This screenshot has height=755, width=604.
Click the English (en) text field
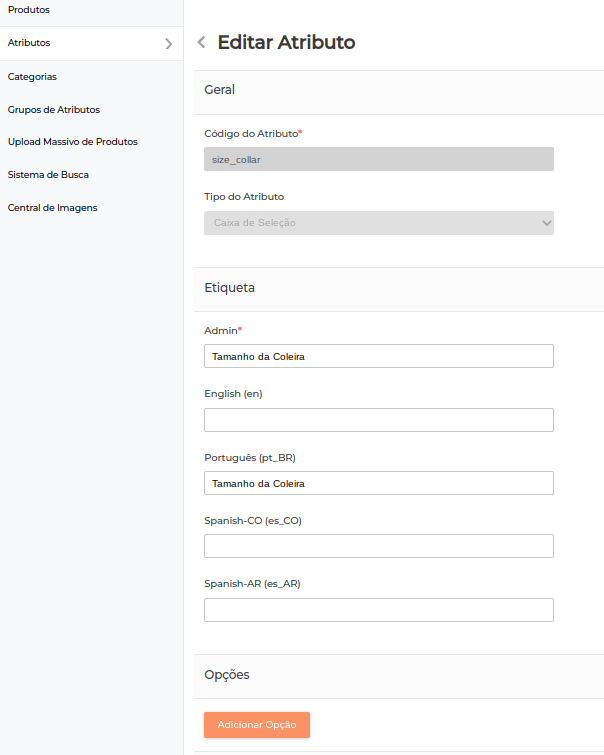pos(378,420)
